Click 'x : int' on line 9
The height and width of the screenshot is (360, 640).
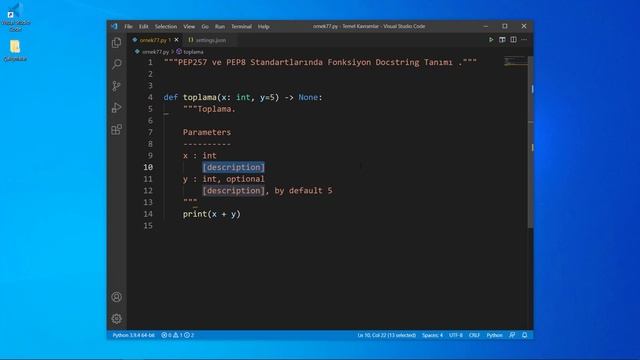[200, 155]
